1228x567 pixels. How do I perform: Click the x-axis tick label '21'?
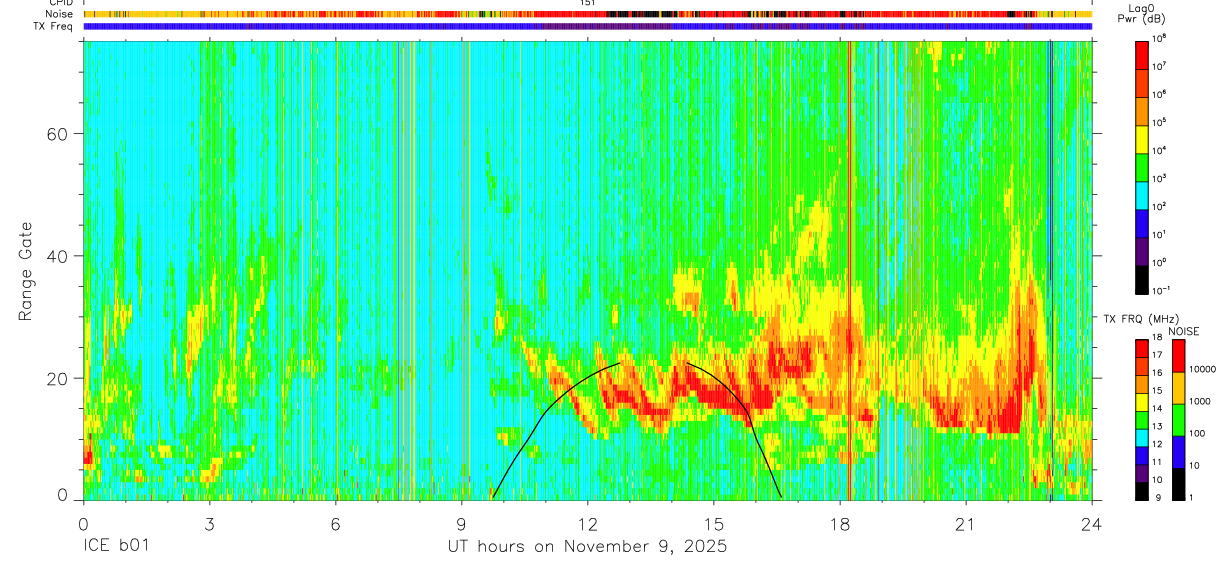click(x=966, y=525)
